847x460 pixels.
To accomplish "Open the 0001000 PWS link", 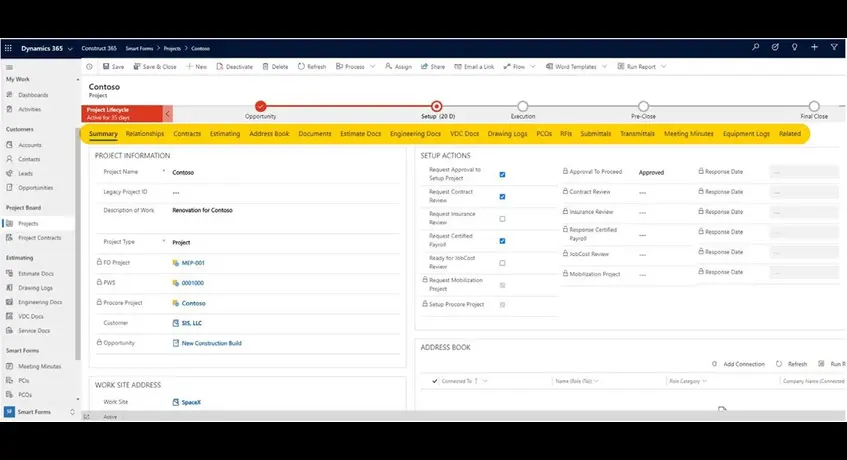I will pyautogui.click(x=192, y=283).
